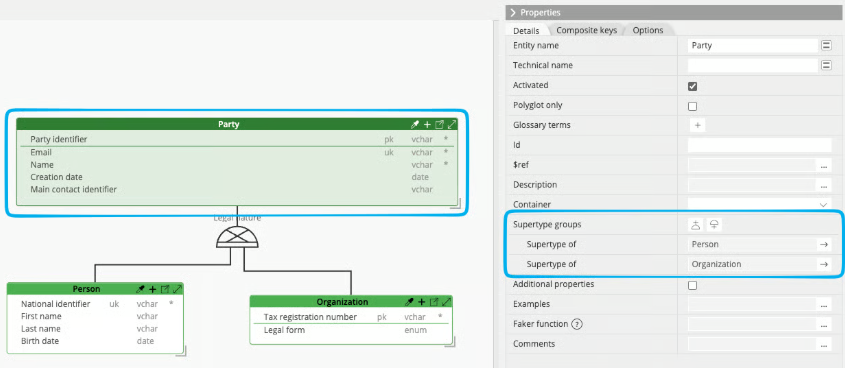Click the eyedropper icon on Person entity

[x=141, y=289]
